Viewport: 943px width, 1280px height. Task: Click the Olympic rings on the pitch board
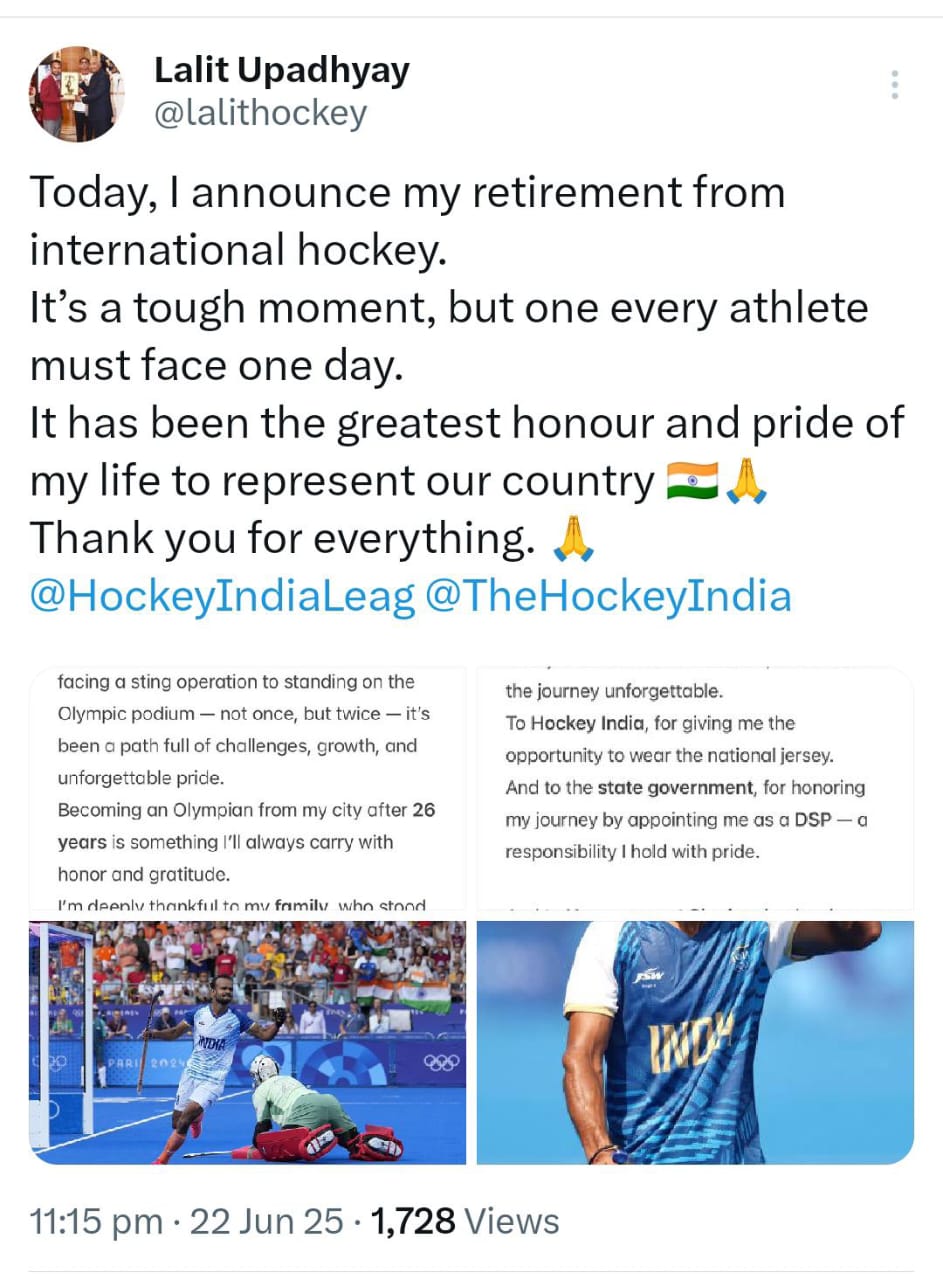click(441, 1062)
